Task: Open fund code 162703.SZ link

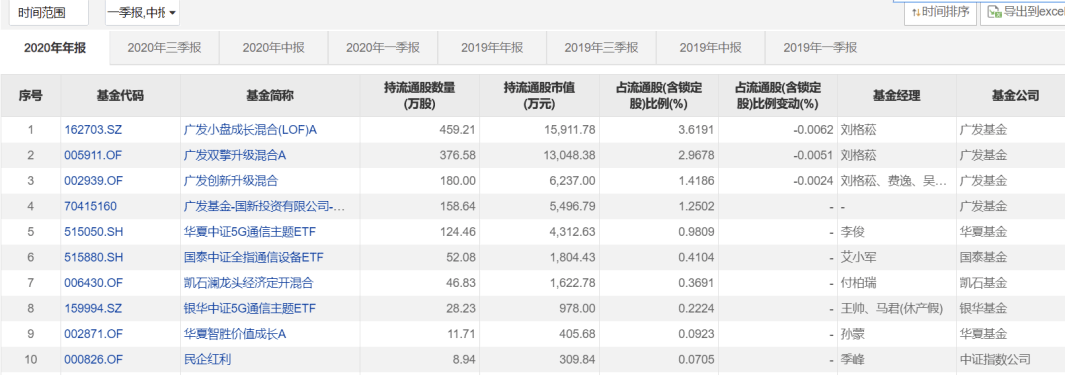Action: pos(94,130)
